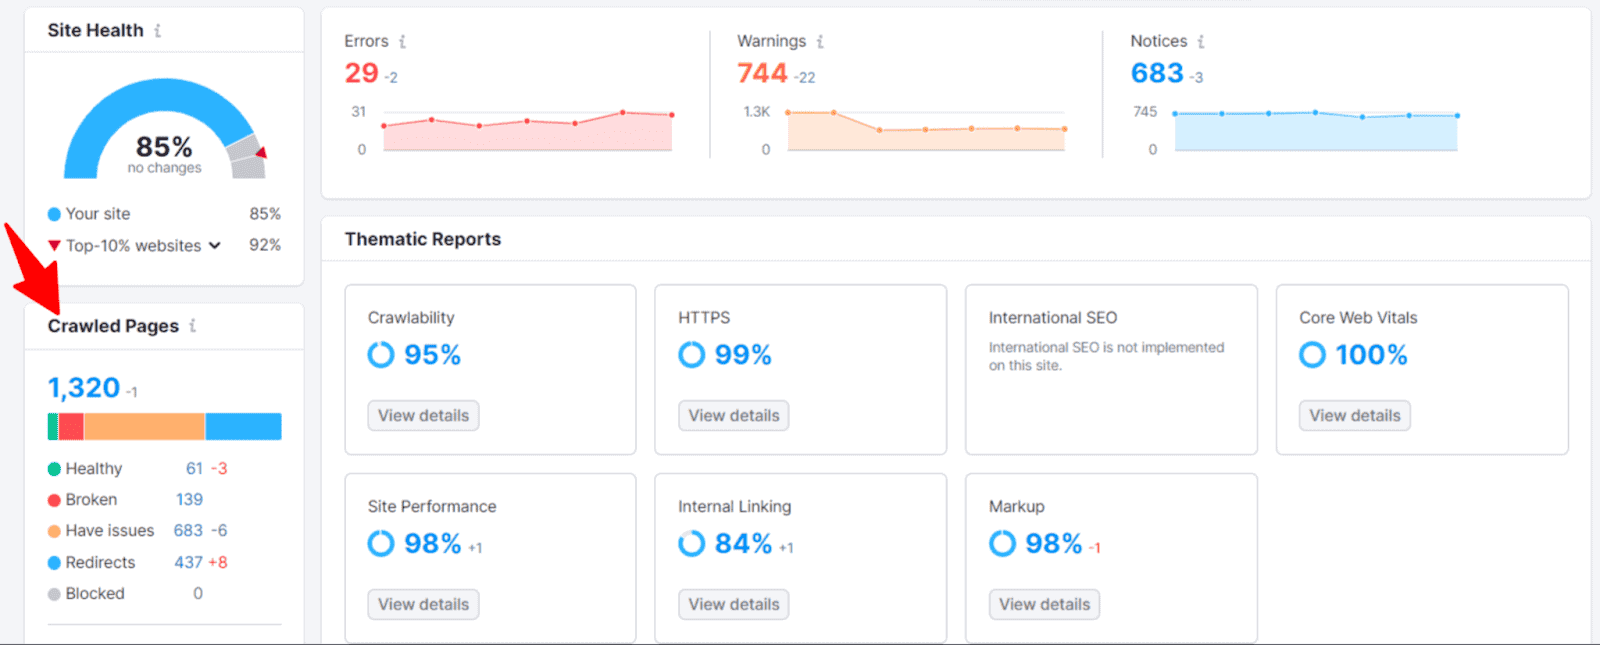Open View details for Core Web Vitals
The image size is (1600, 645).
1354,416
